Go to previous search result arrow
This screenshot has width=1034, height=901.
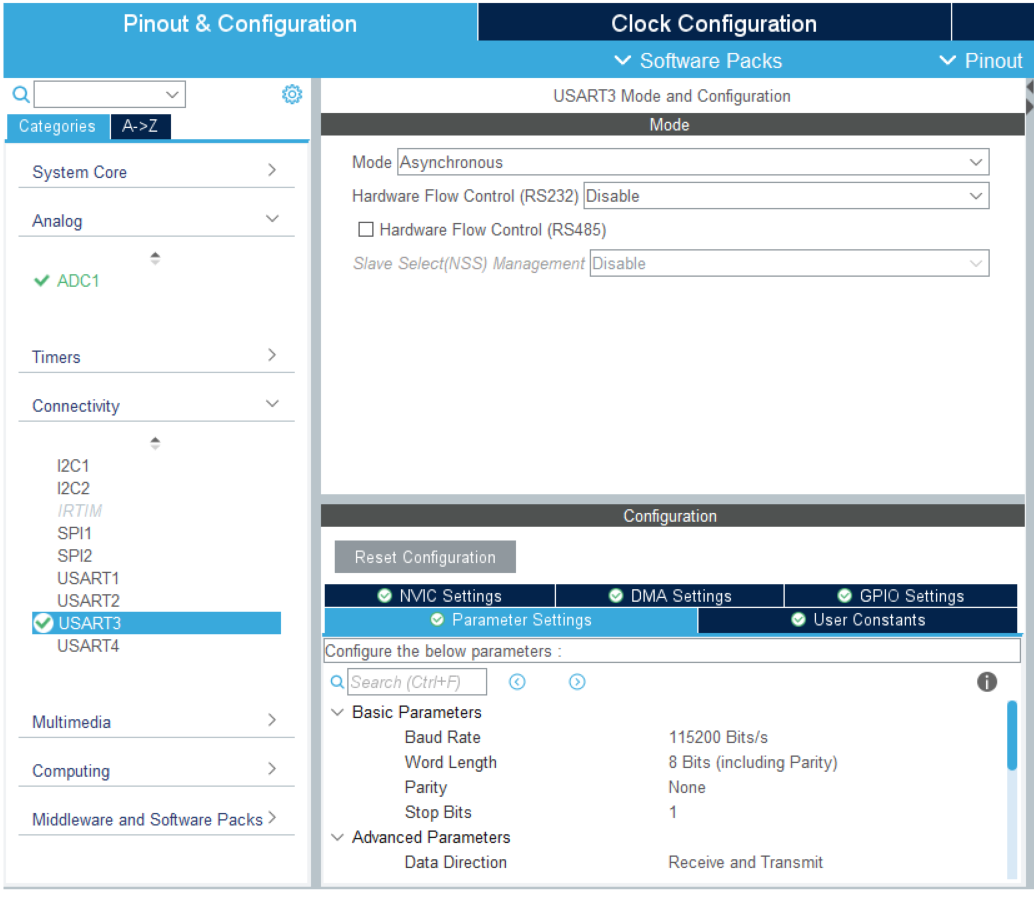[517, 682]
